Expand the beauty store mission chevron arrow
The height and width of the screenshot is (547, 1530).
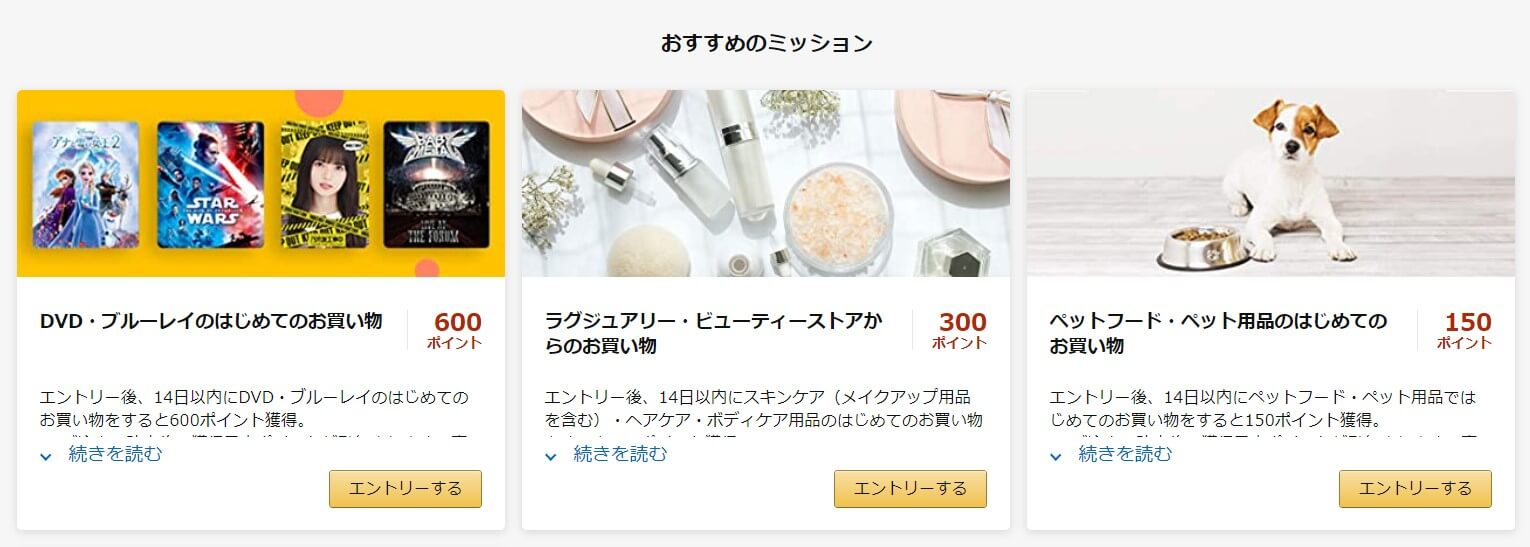click(551, 456)
